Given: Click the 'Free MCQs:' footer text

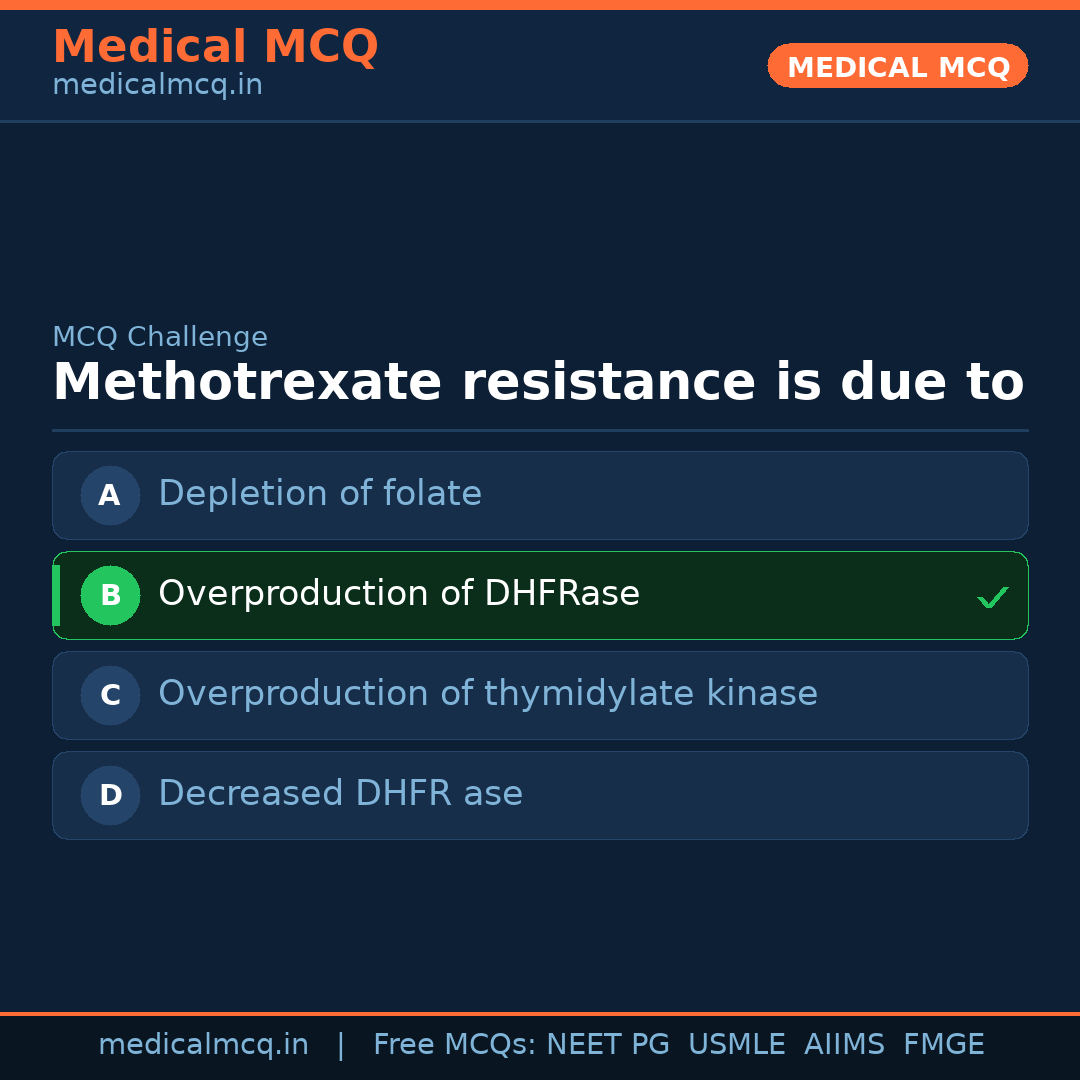Looking at the screenshot, I should (455, 1045).
